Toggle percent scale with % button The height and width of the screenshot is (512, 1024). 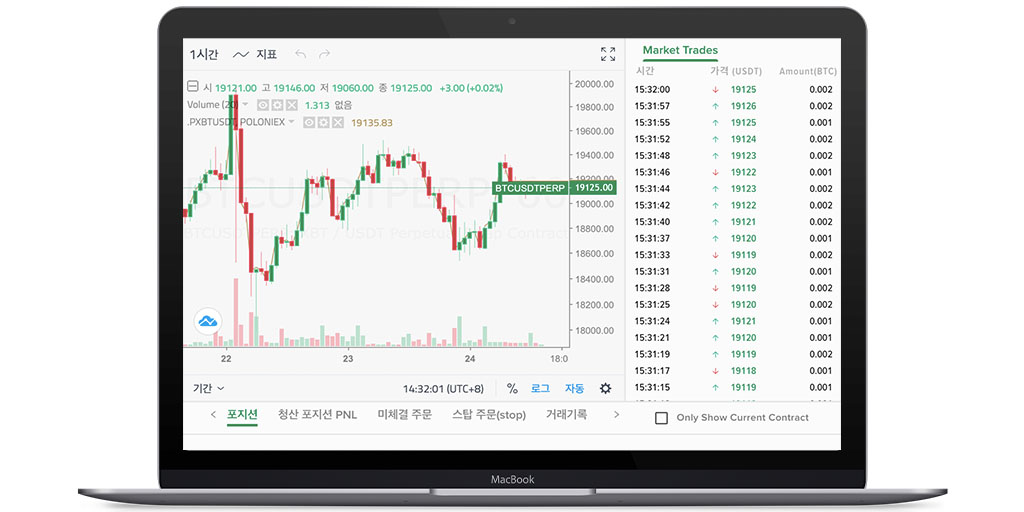512,389
